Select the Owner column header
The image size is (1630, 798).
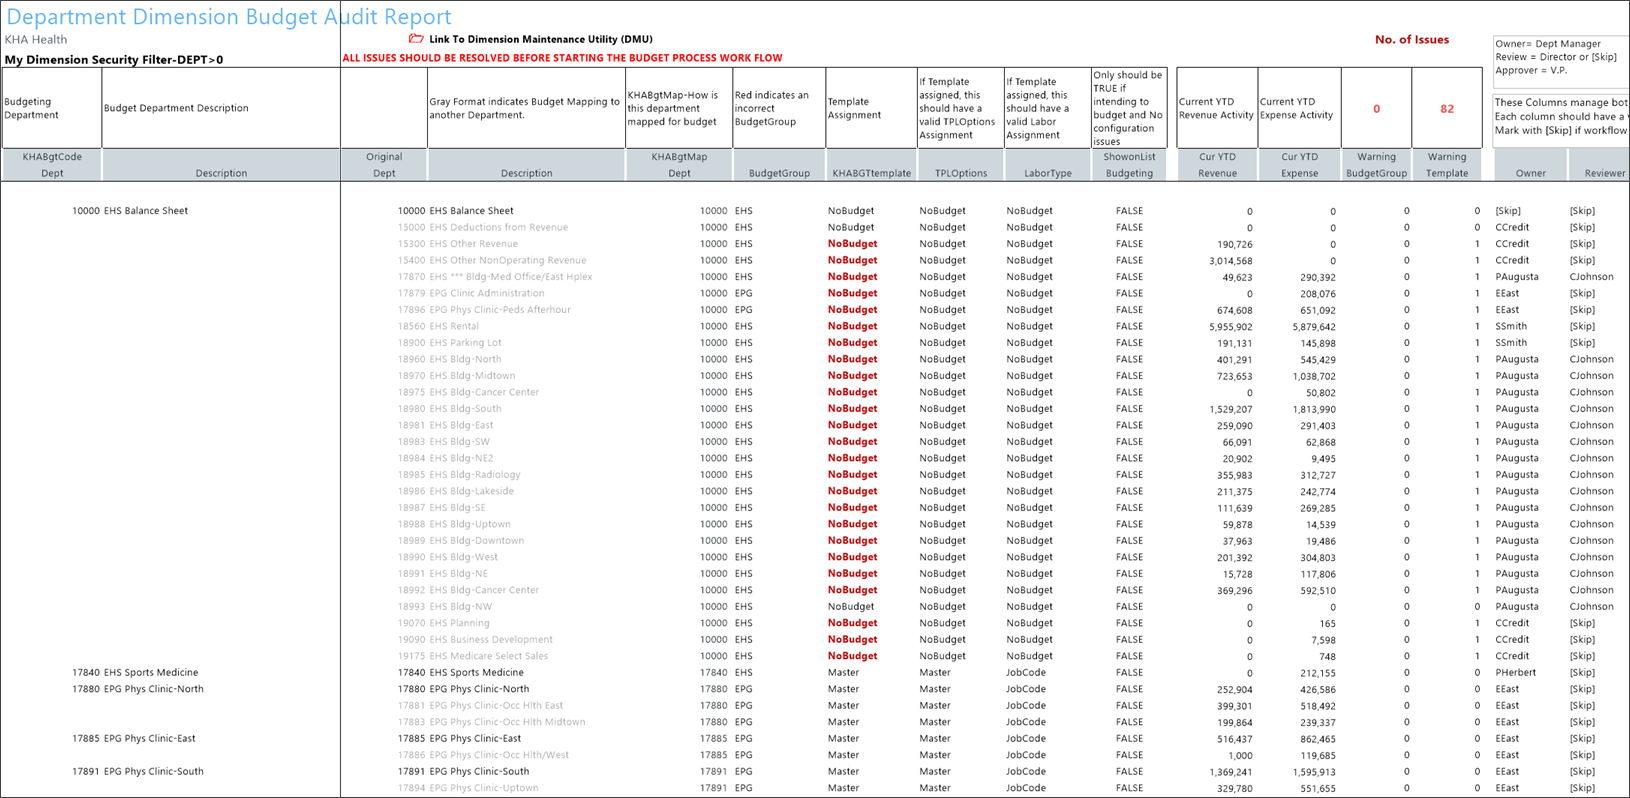pyautogui.click(x=1530, y=173)
